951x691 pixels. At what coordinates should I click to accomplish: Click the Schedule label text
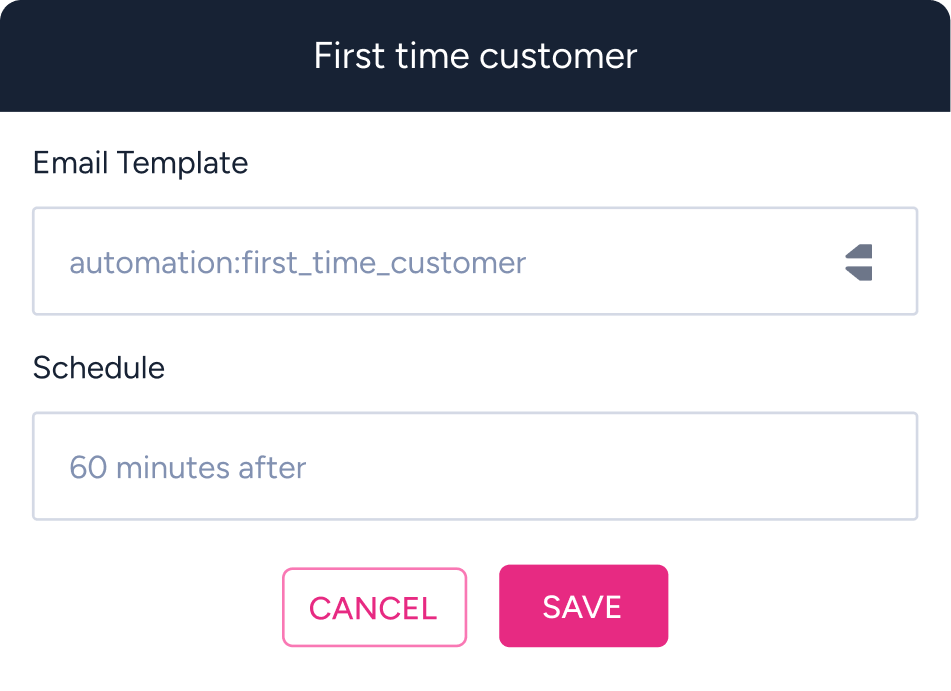pos(99,368)
